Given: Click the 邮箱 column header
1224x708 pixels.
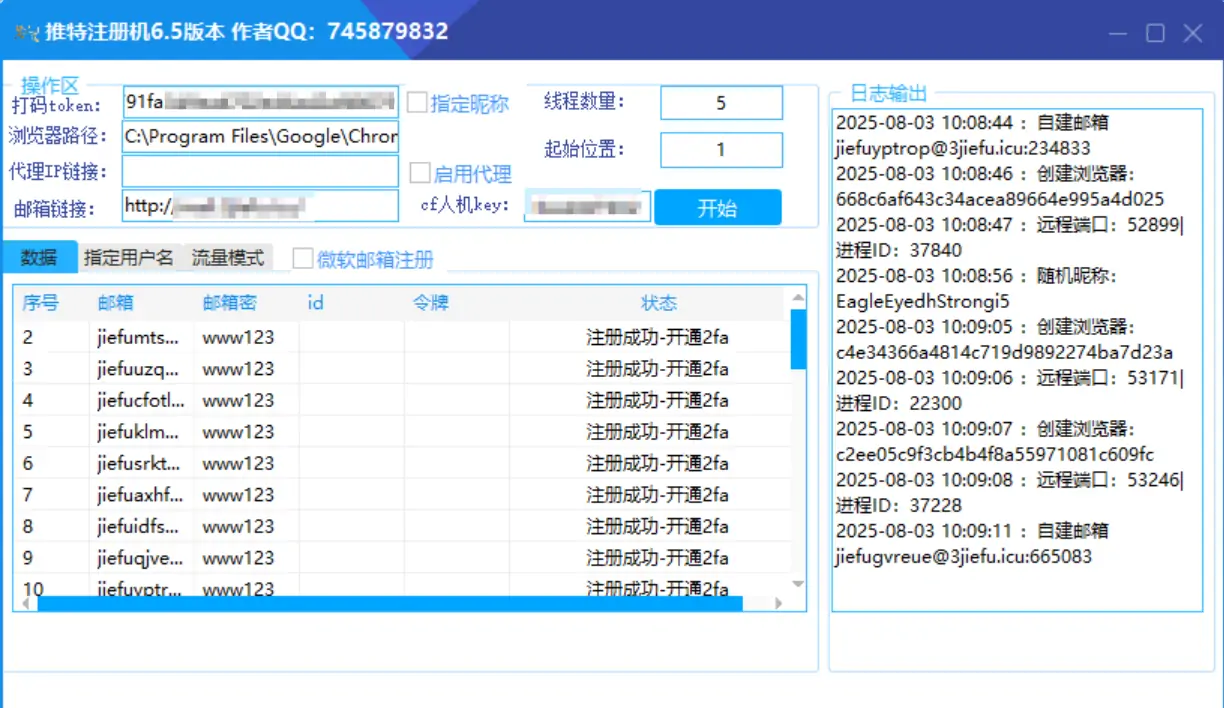Looking at the screenshot, I should 115,303.
